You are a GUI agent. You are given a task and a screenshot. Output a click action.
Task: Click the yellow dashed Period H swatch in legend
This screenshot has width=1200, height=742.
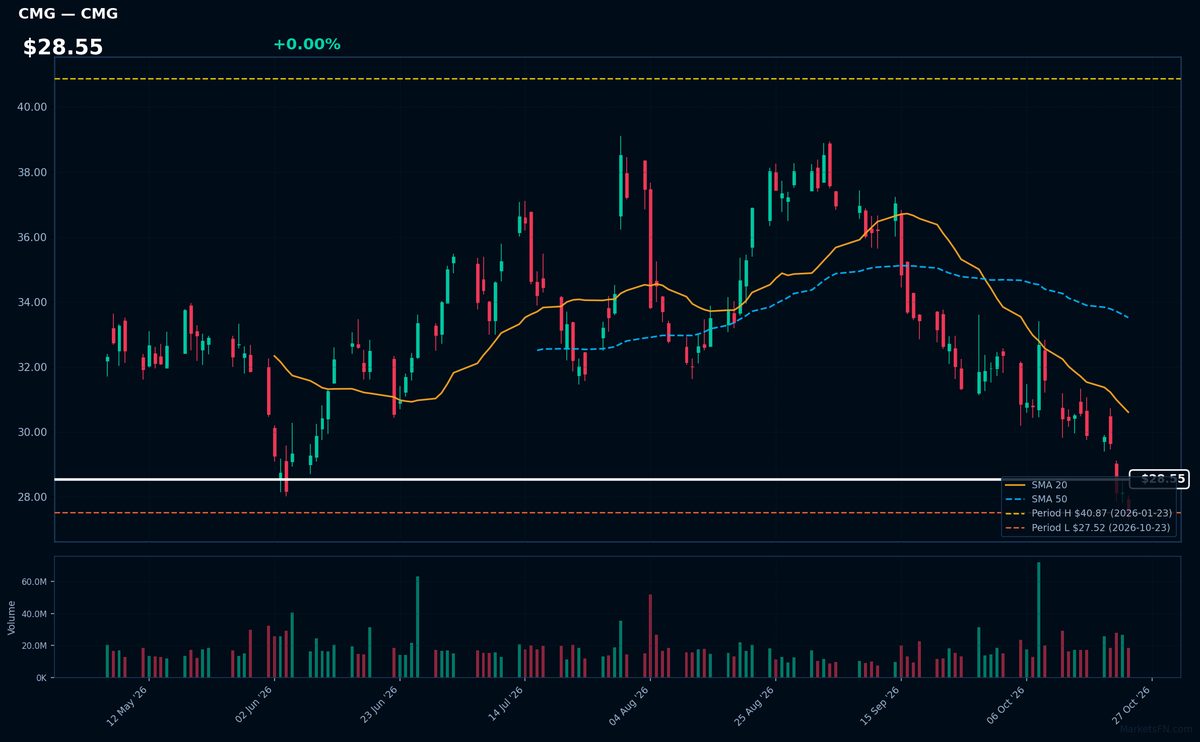point(1016,513)
